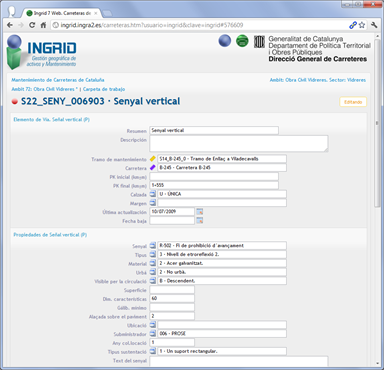The width and height of the screenshot is (384, 370).
Task: Click the green telephone icon in header
Action: click(242, 41)
